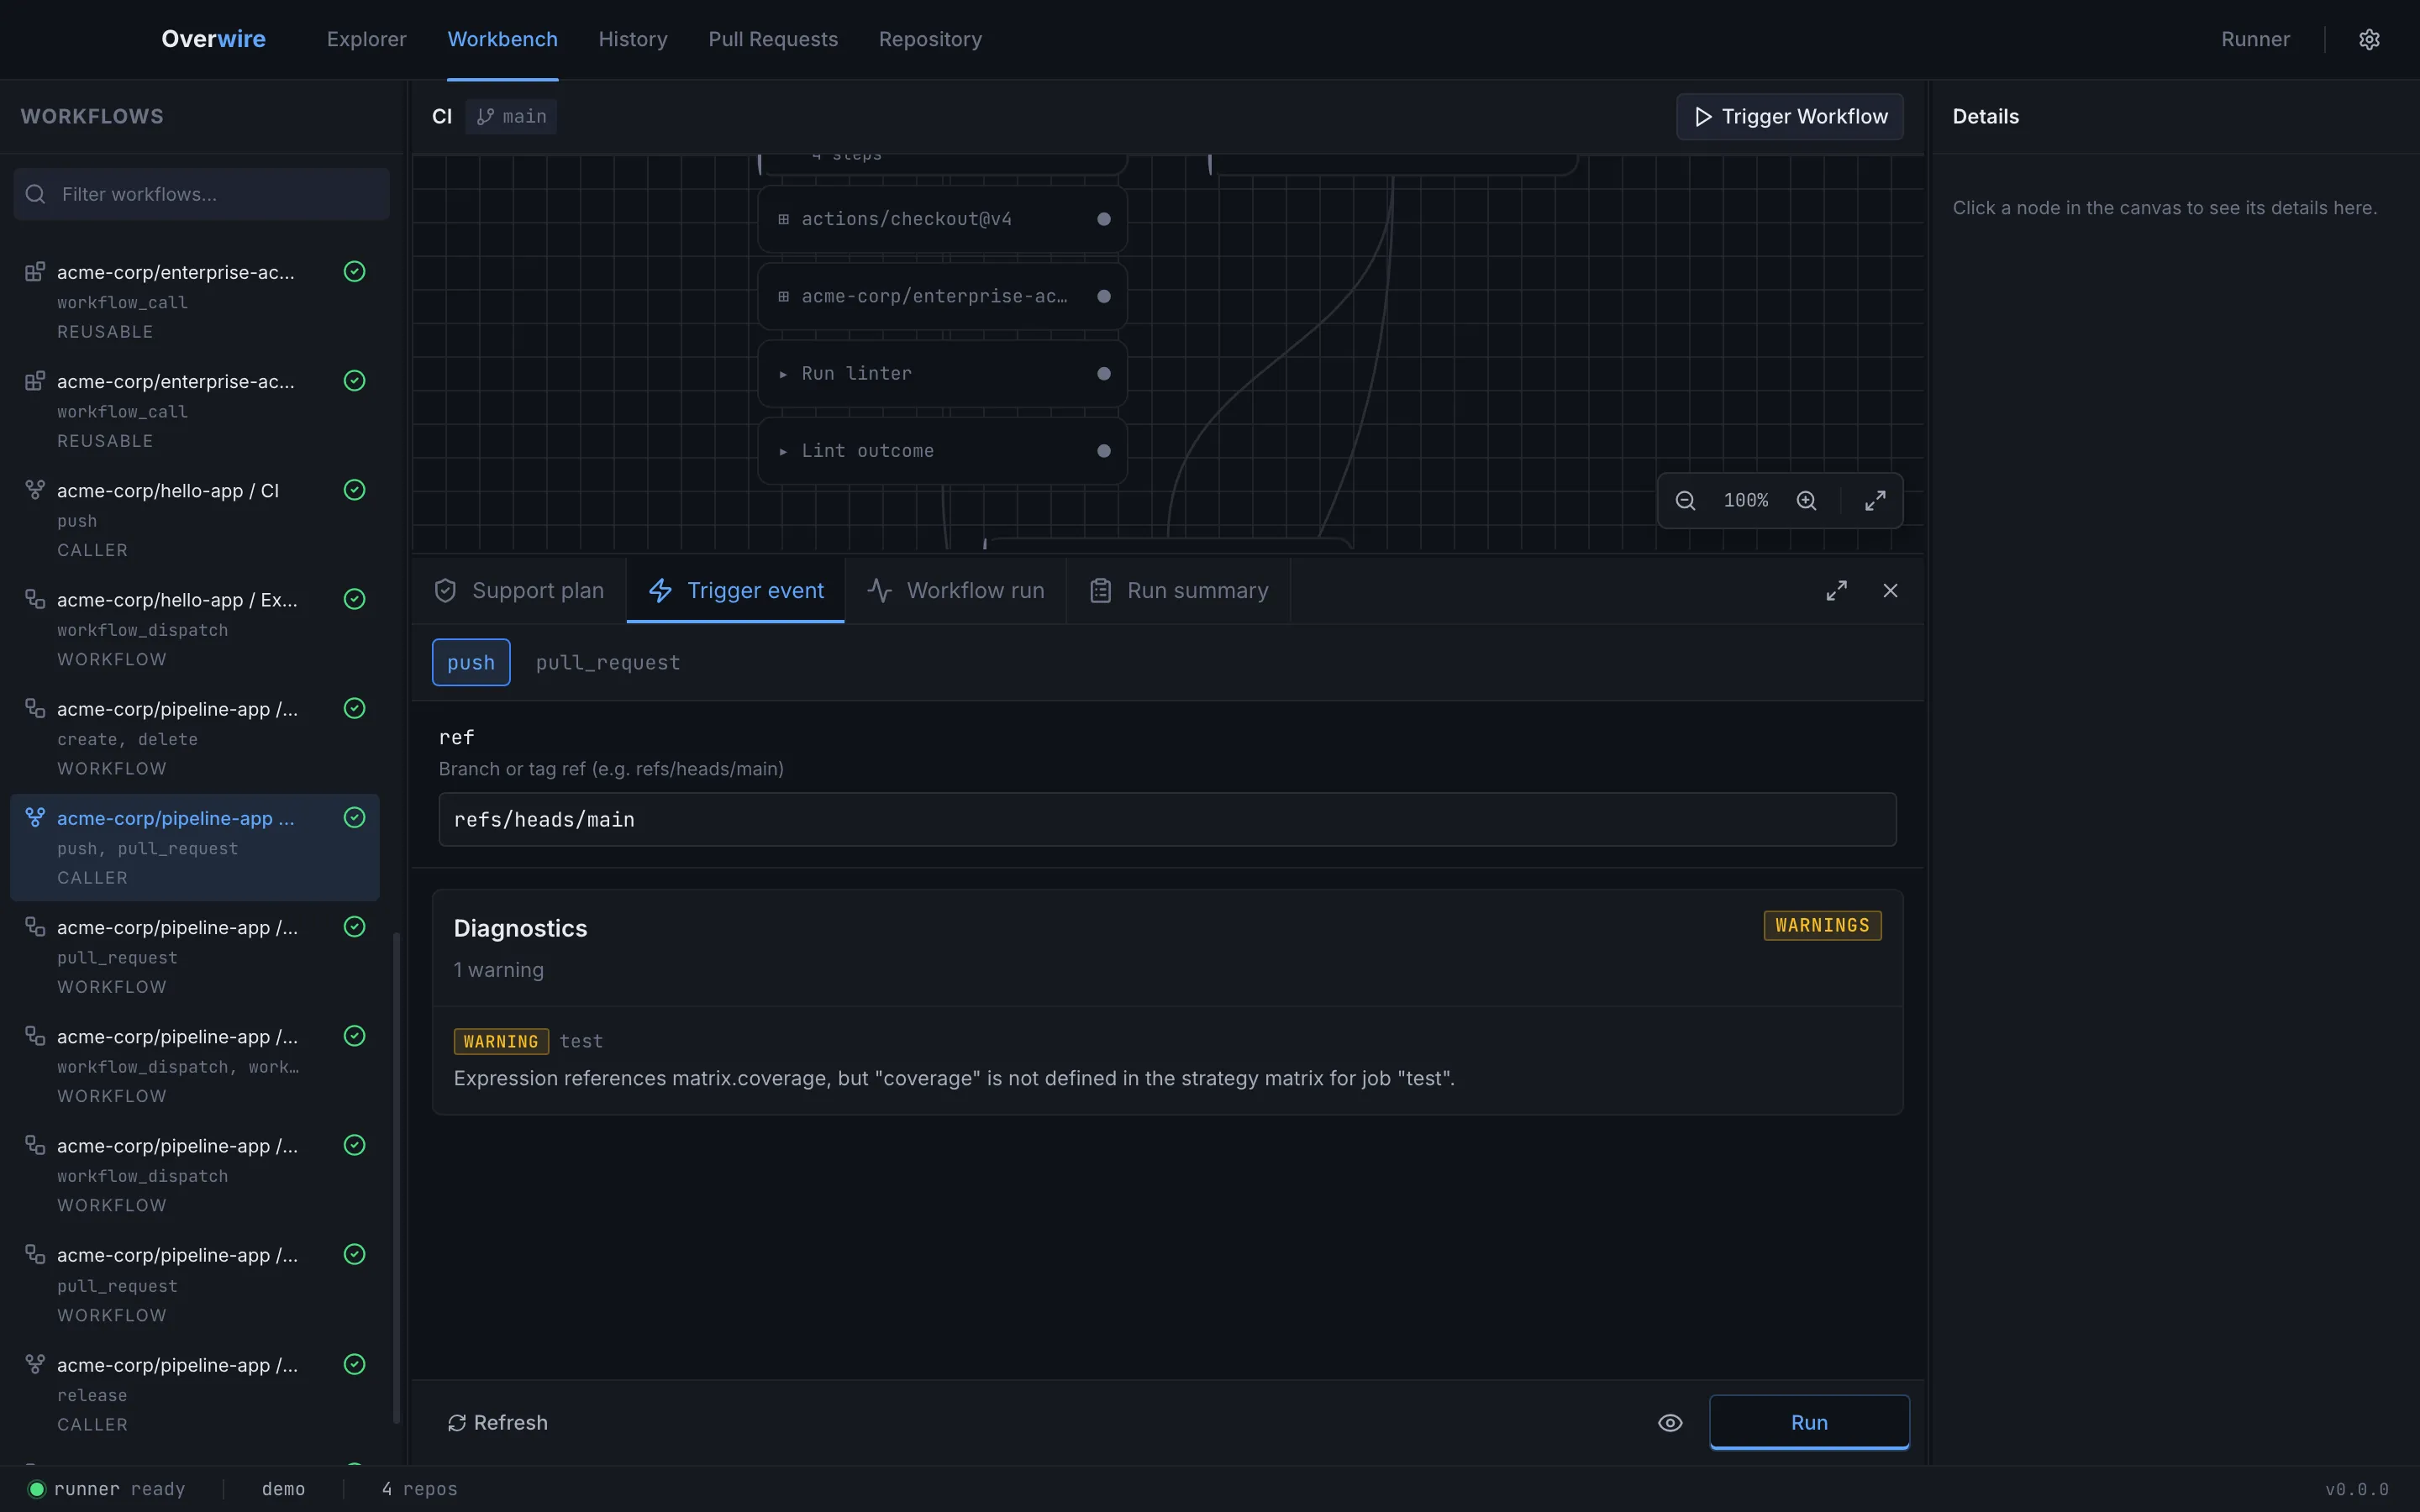Fit canvas to view with the expand icon
The width and height of the screenshot is (2420, 1512).
click(1875, 500)
